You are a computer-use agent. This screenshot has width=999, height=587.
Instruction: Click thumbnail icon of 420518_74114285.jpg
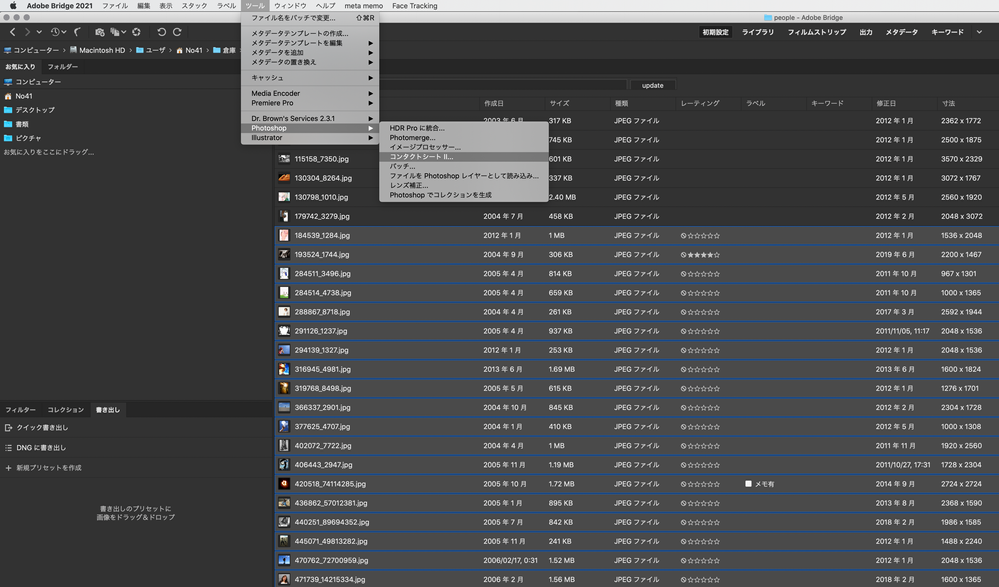[x=284, y=484]
